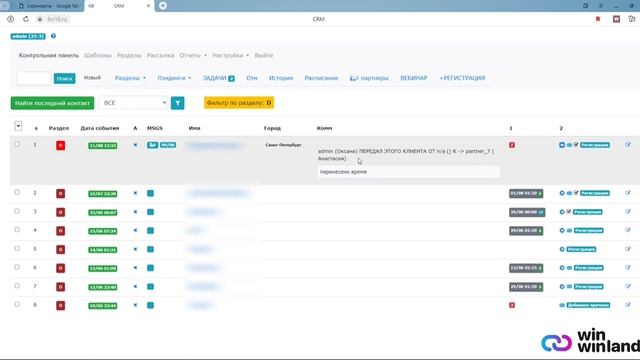
Task: Open ЗАДАЧИ link with counter badge
Action: click(x=219, y=78)
